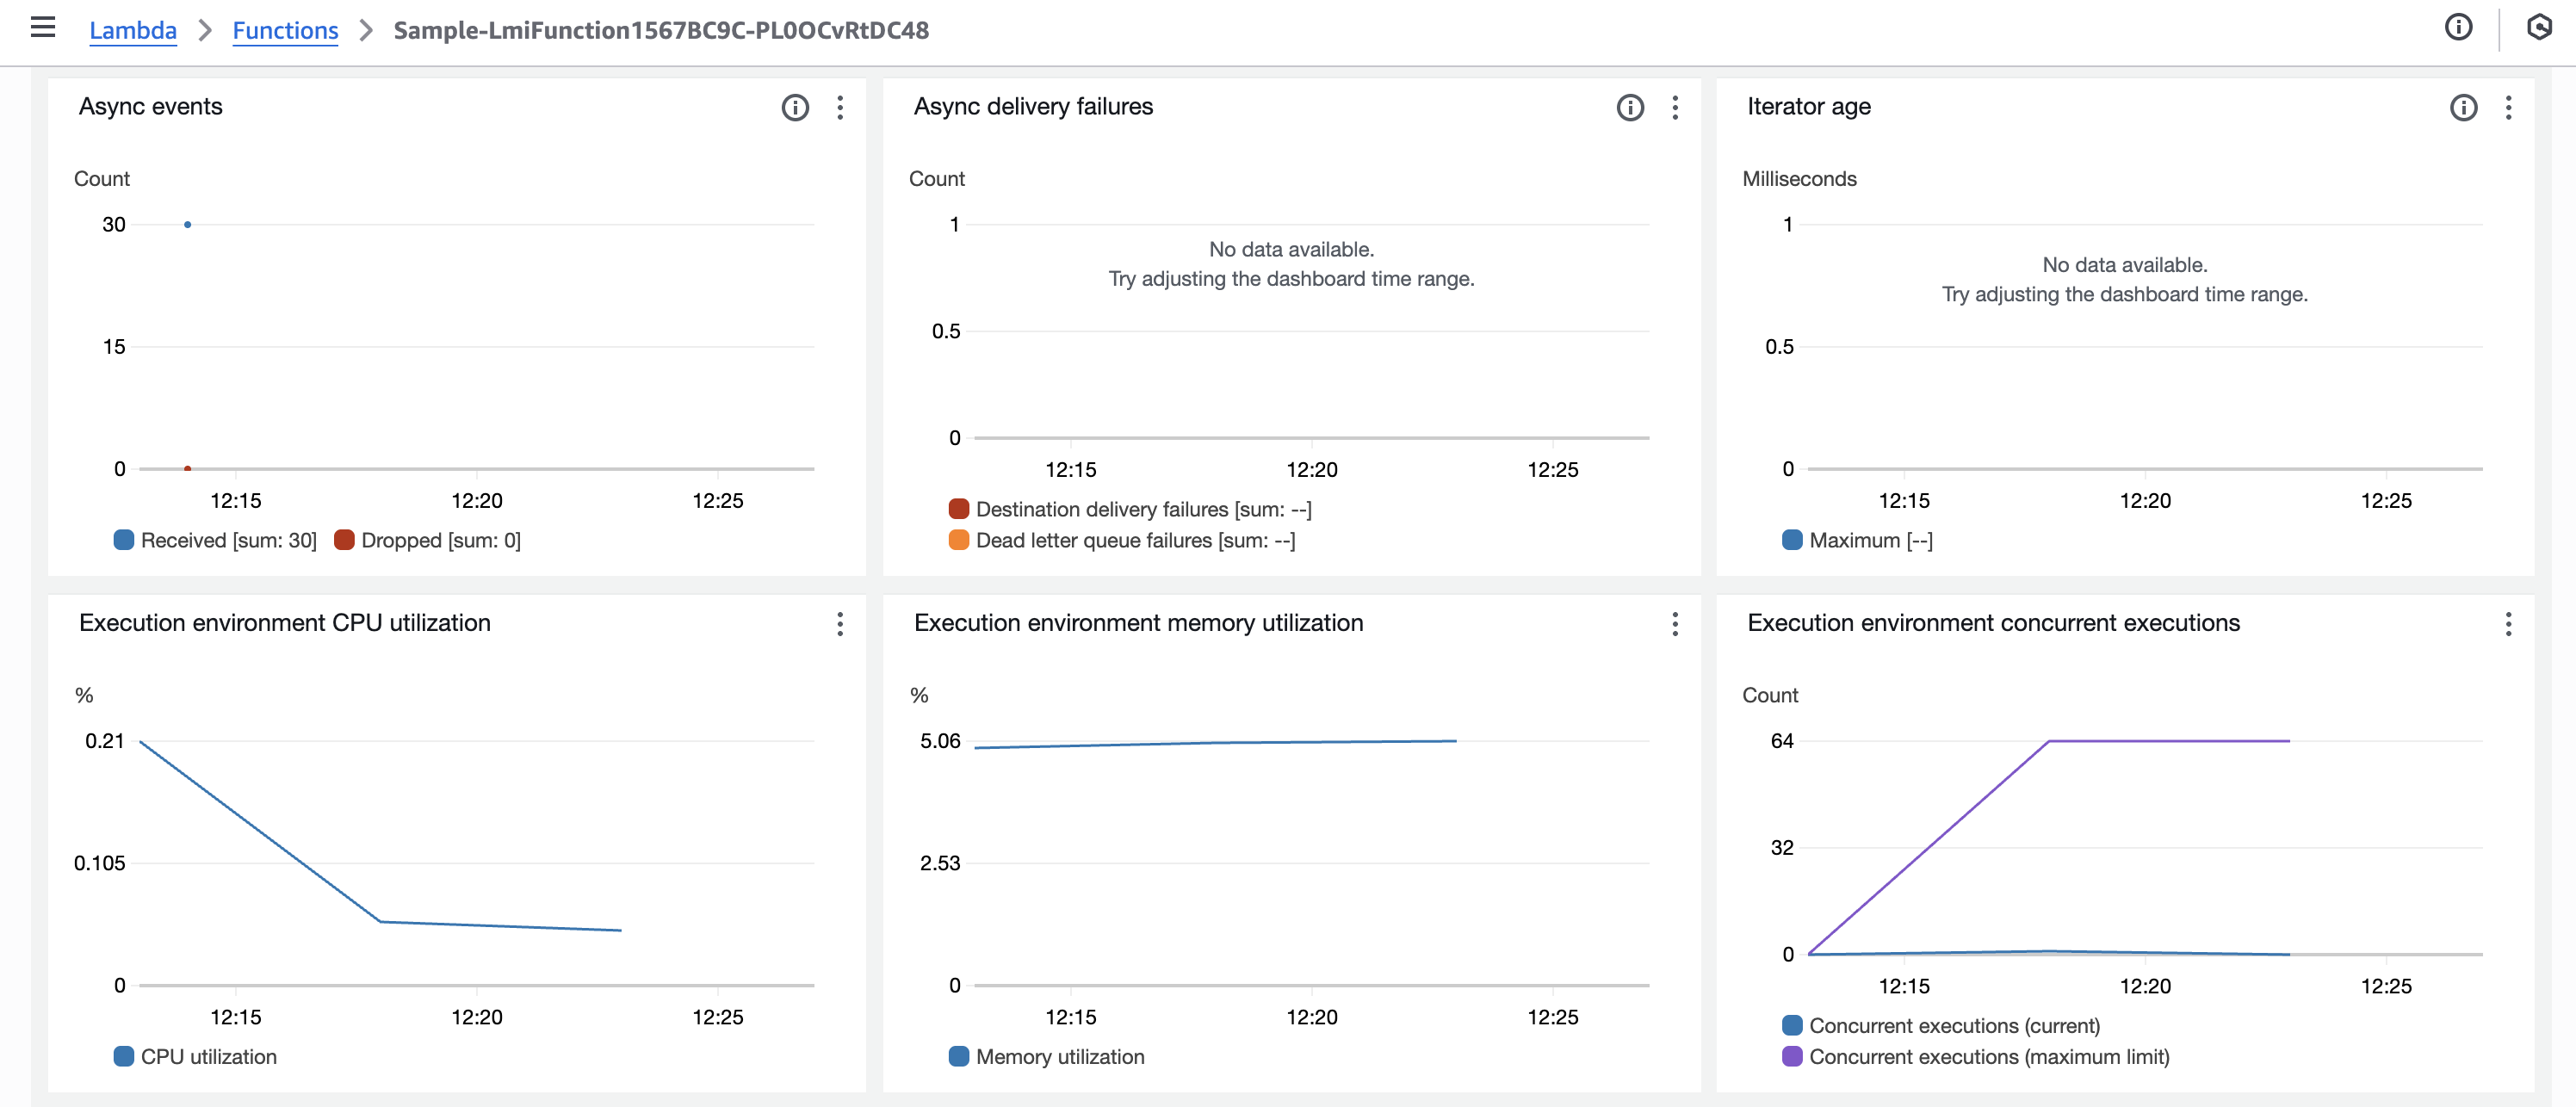
Task: Click the Received data point at 30
Action: [x=187, y=225]
